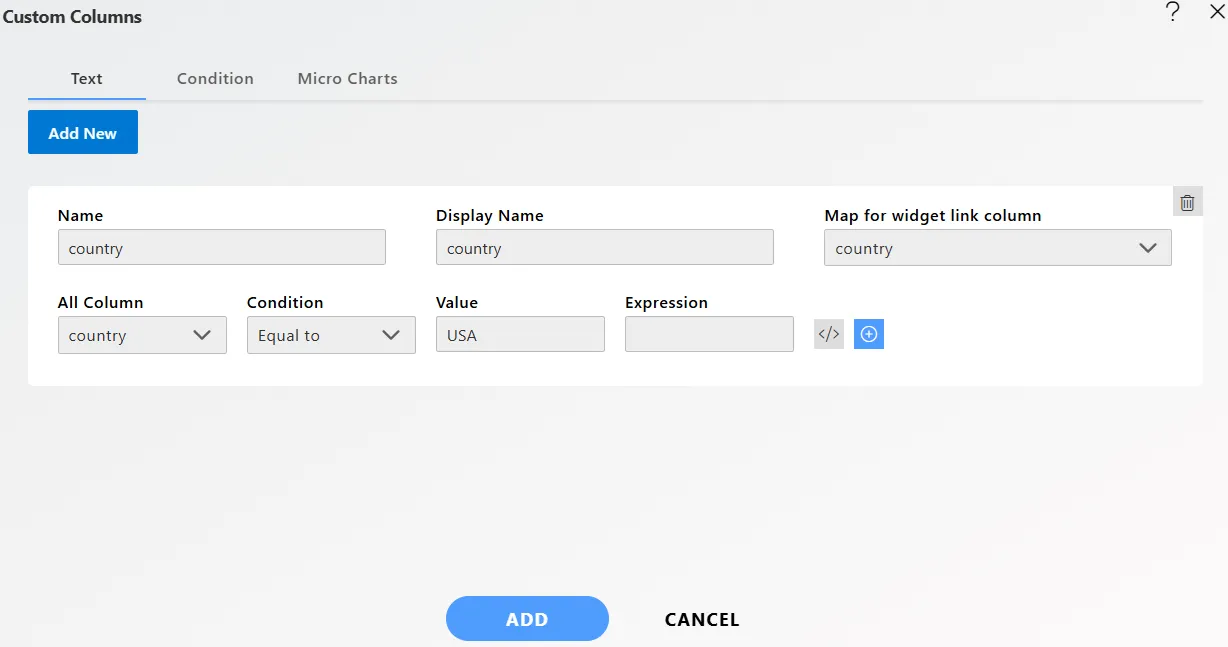1228x647 pixels.
Task: Click the Expression label
Action: click(666, 302)
